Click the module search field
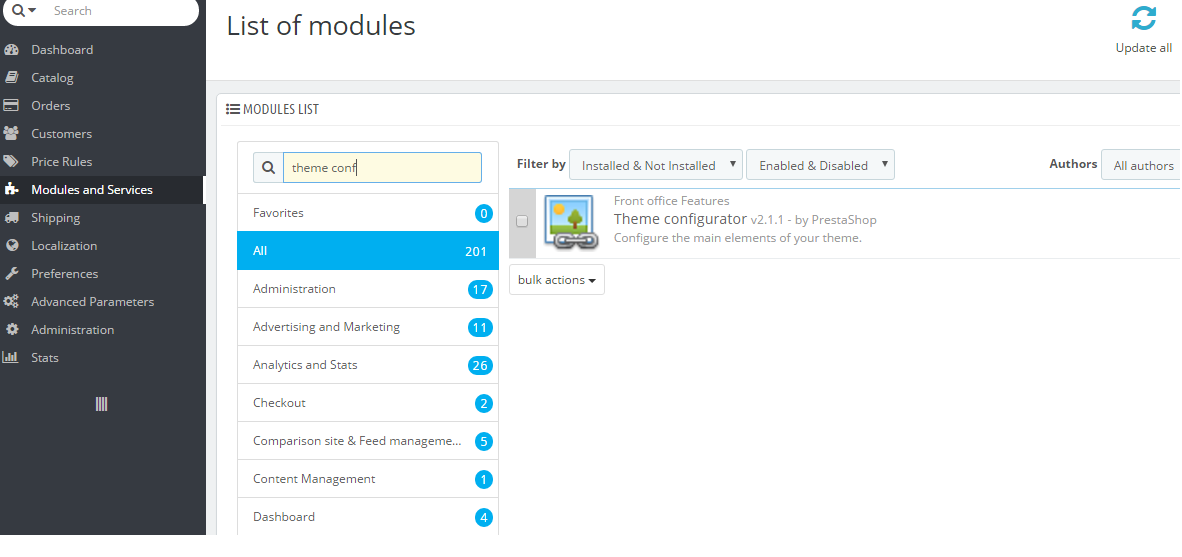The width and height of the screenshot is (1182, 557). tap(382, 168)
